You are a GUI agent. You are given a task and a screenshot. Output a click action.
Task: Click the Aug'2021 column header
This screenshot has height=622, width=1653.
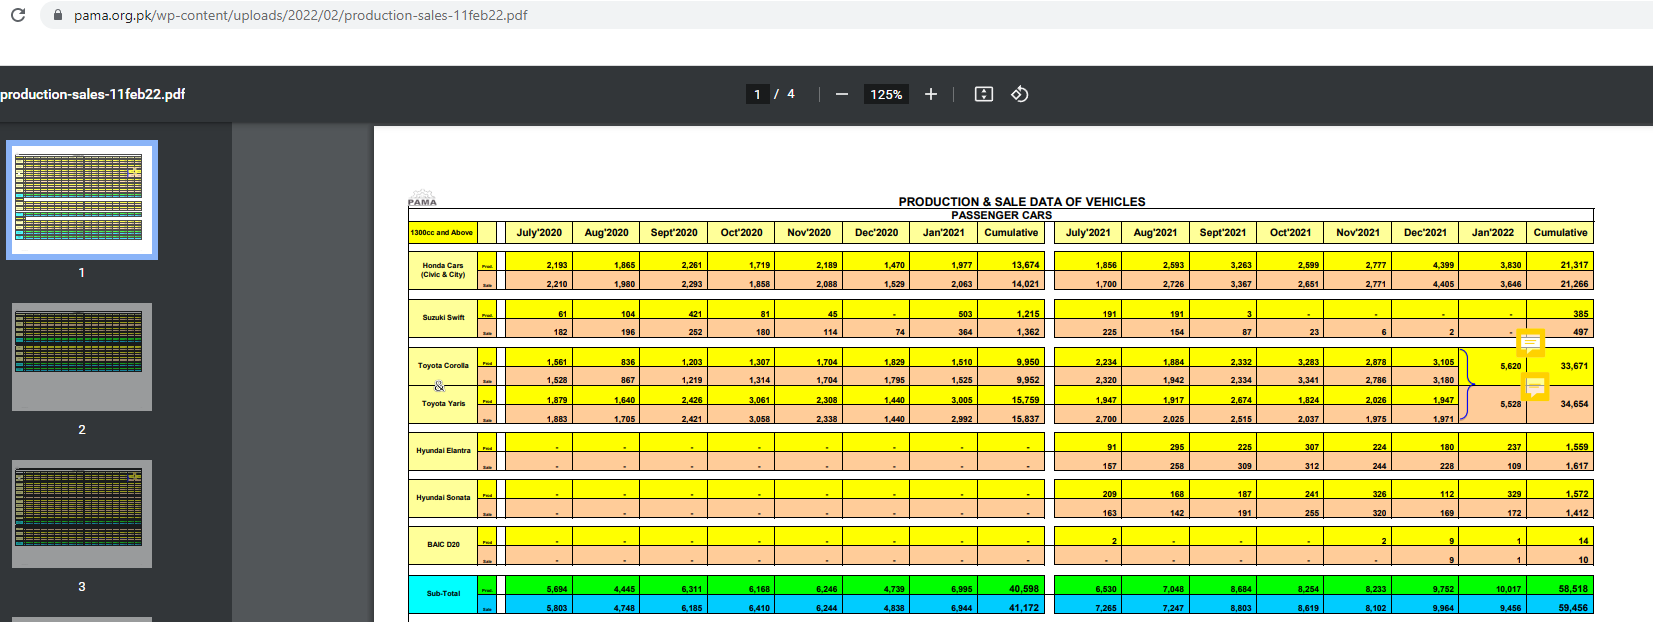click(x=1155, y=232)
